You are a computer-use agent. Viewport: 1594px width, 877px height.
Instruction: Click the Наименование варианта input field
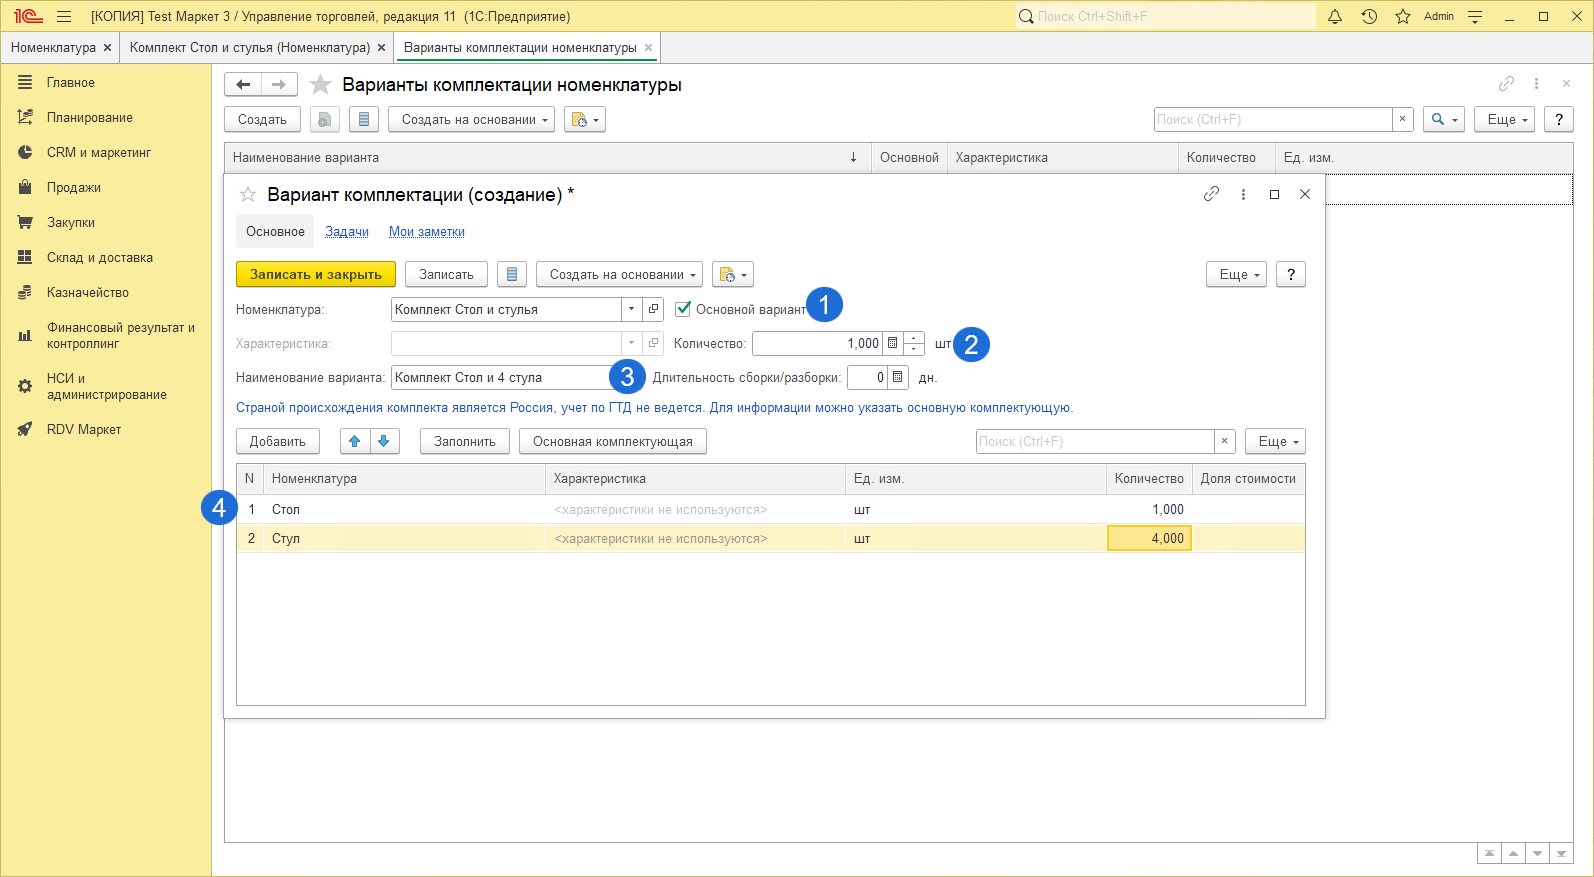click(500, 377)
